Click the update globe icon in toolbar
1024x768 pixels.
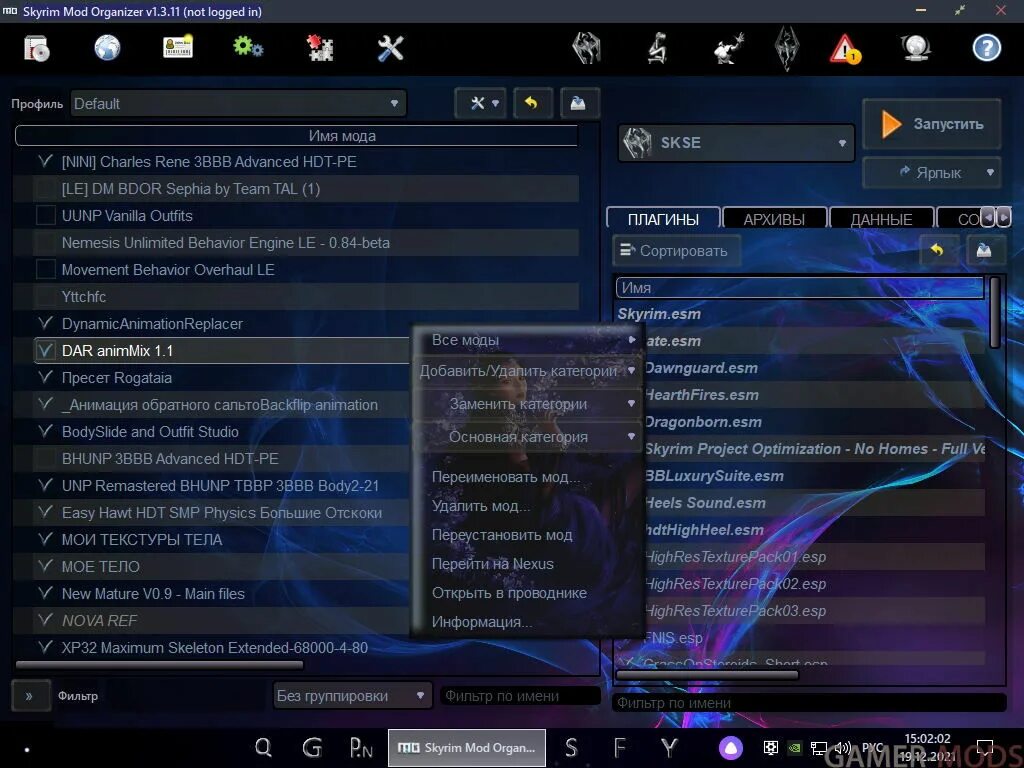point(916,48)
